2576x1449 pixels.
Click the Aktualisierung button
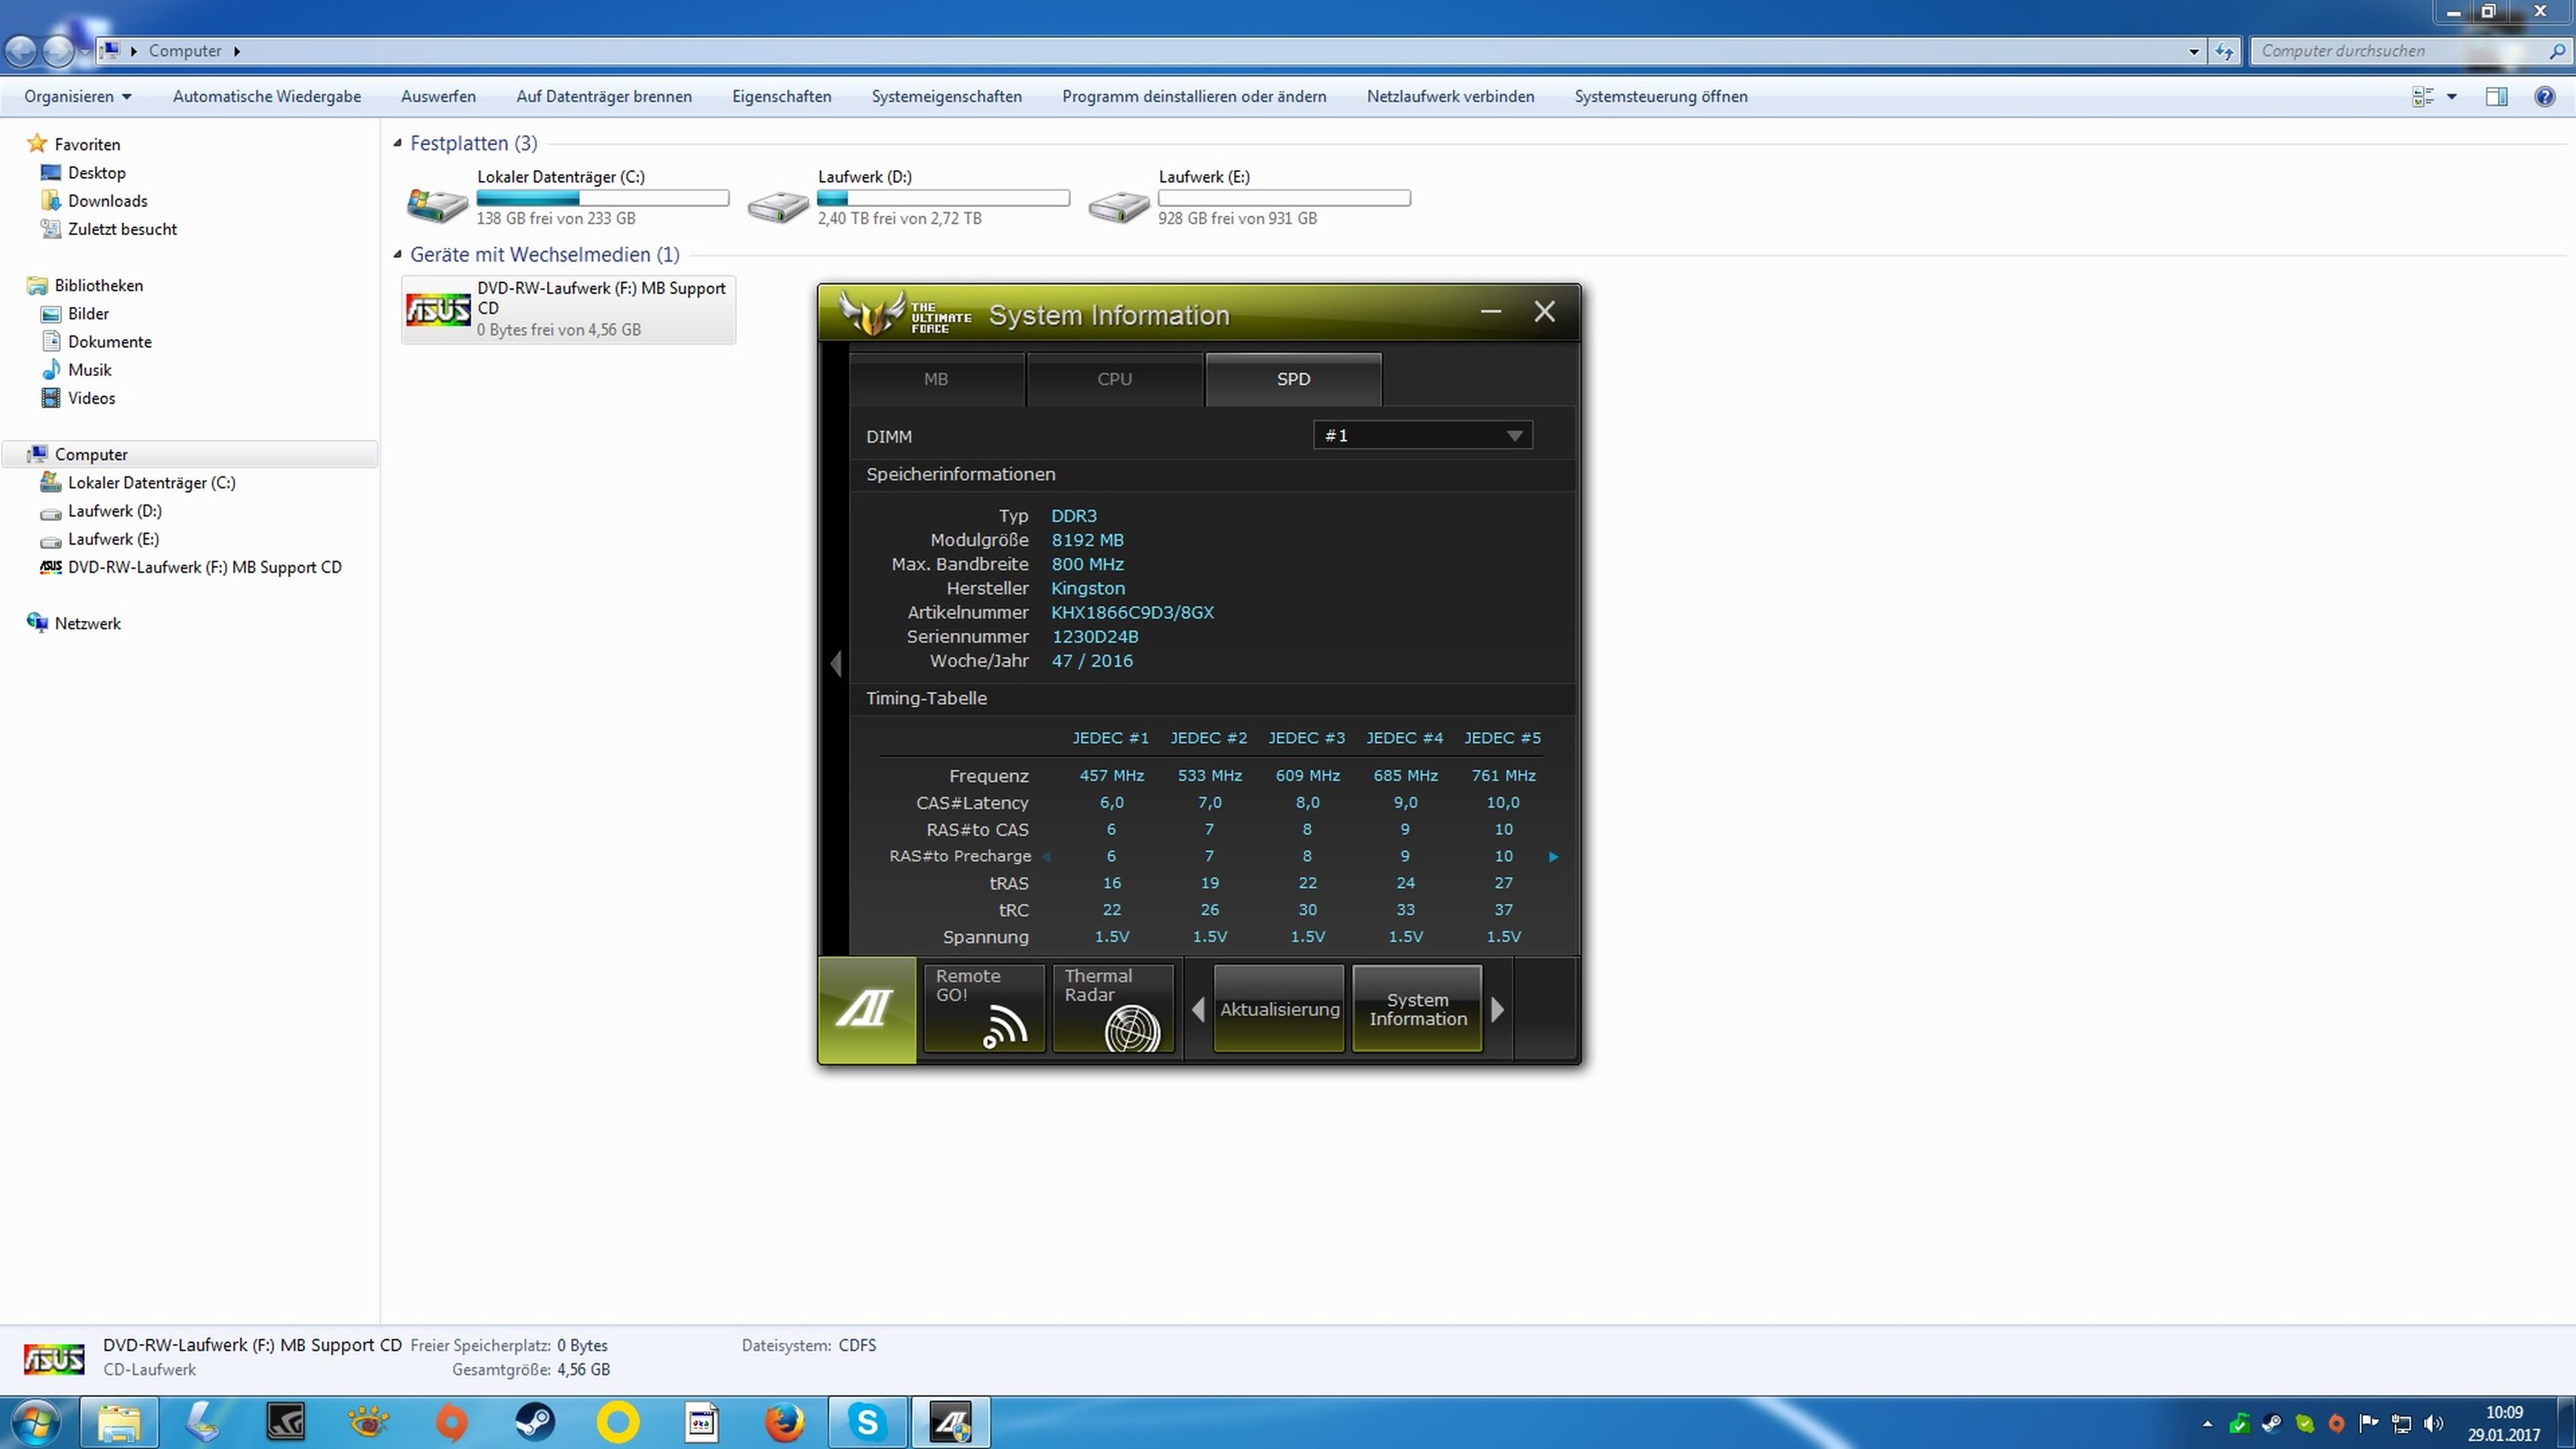click(x=1278, y=1009)
